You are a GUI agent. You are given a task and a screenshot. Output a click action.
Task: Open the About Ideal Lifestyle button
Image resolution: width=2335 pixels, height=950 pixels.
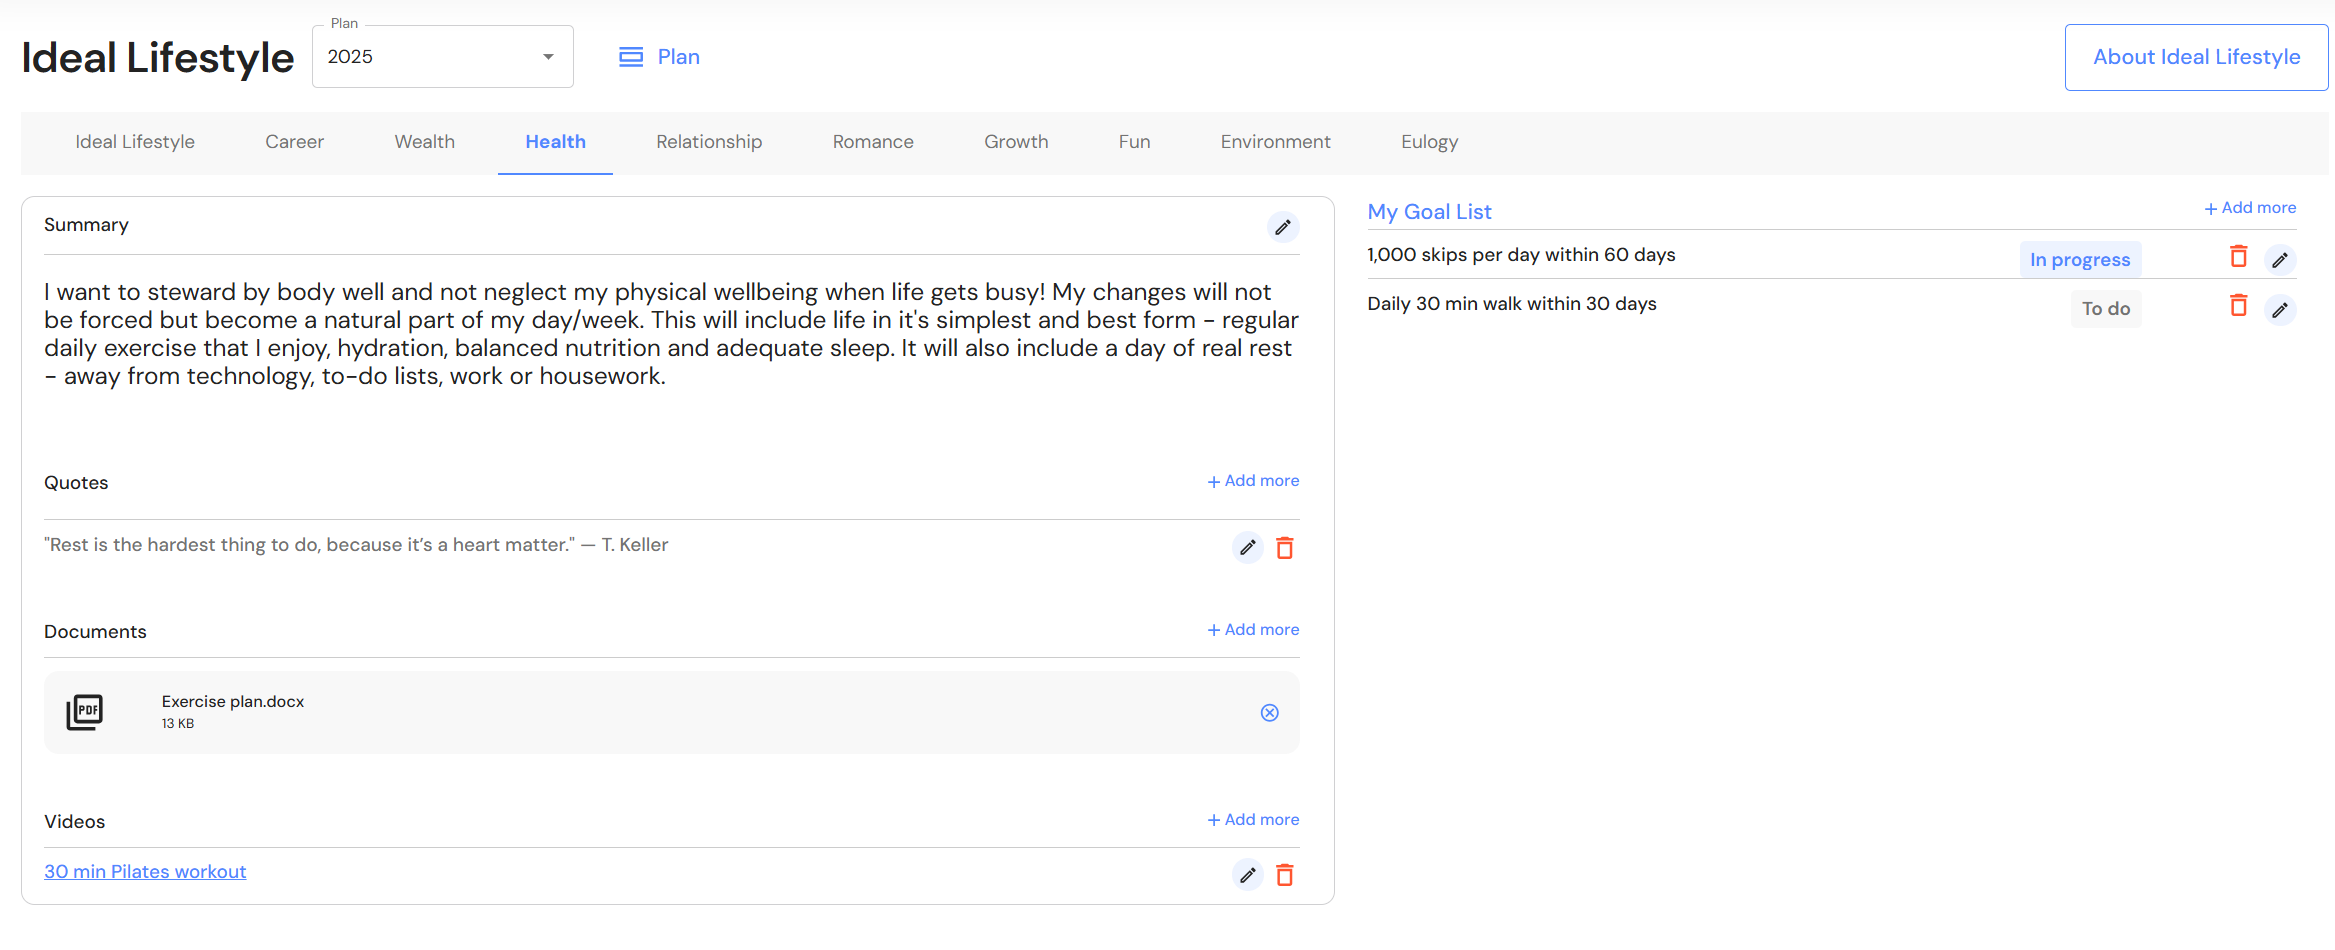(x=2196, y=57)
